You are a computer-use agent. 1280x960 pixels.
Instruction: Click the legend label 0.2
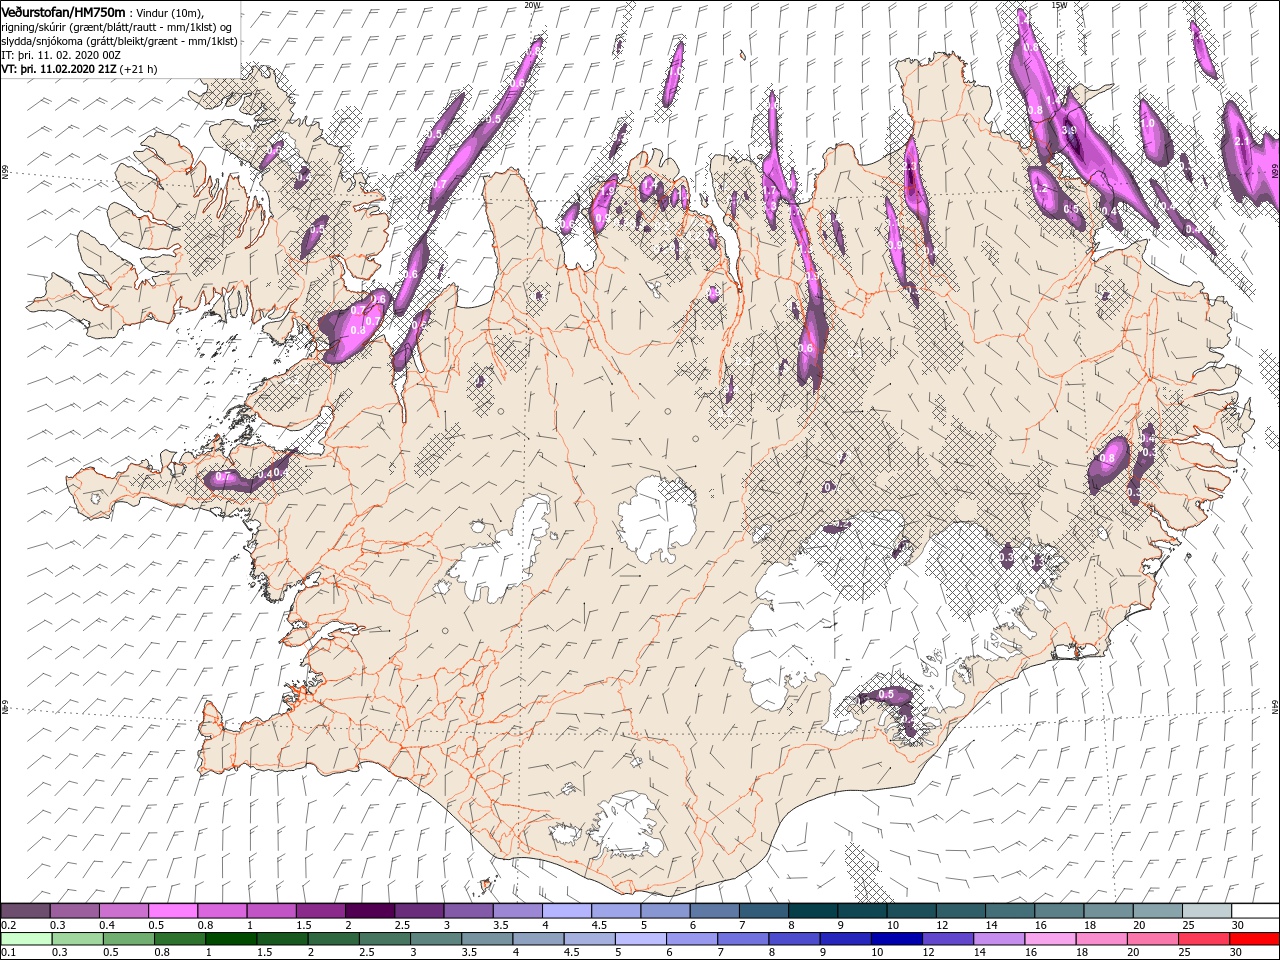(x=8, y=926)
